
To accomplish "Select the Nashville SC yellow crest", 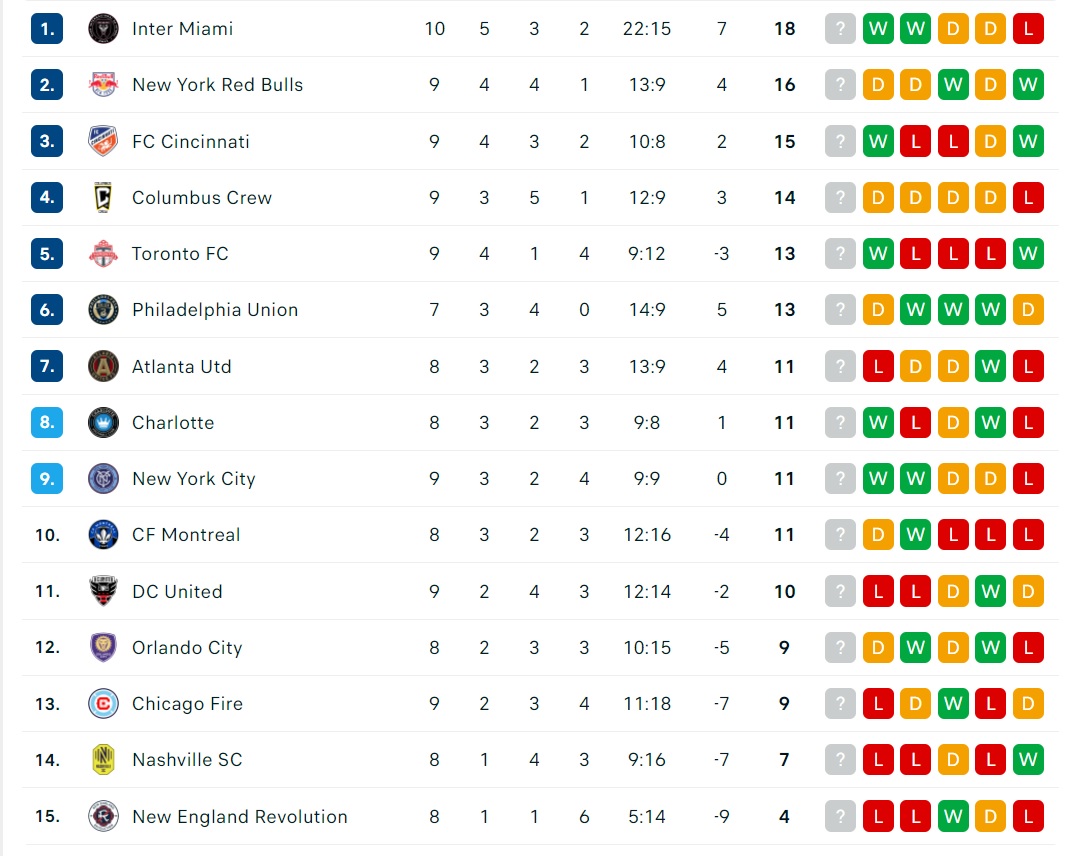I will coord(103,760).
